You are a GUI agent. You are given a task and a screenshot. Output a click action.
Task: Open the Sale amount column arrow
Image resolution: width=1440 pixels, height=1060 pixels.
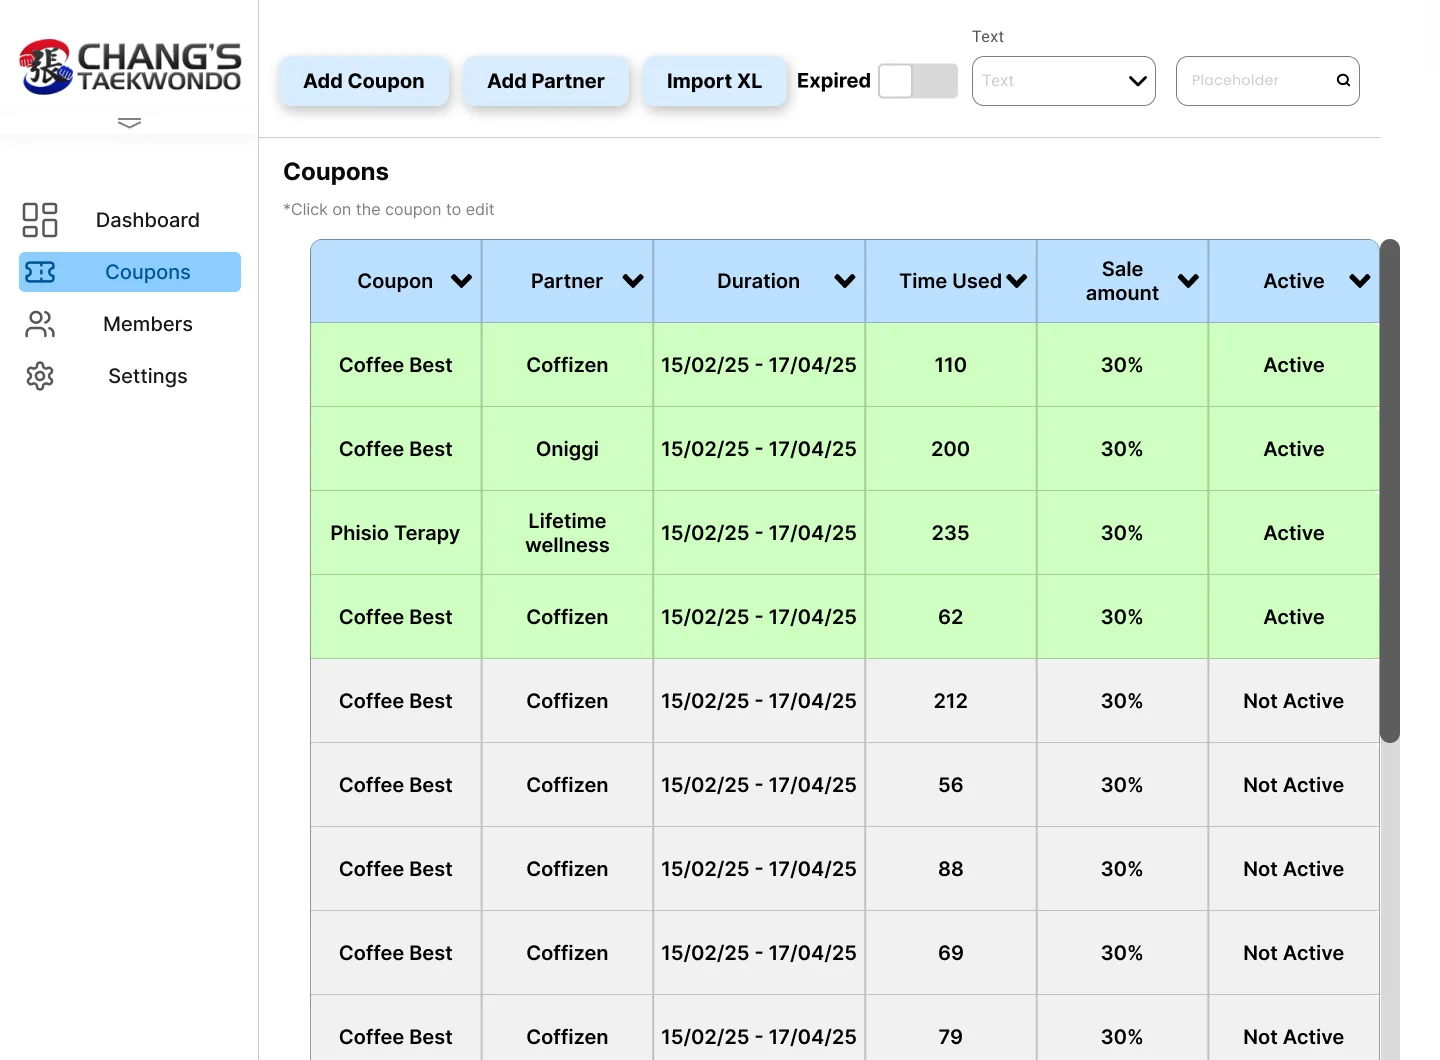1188,281
